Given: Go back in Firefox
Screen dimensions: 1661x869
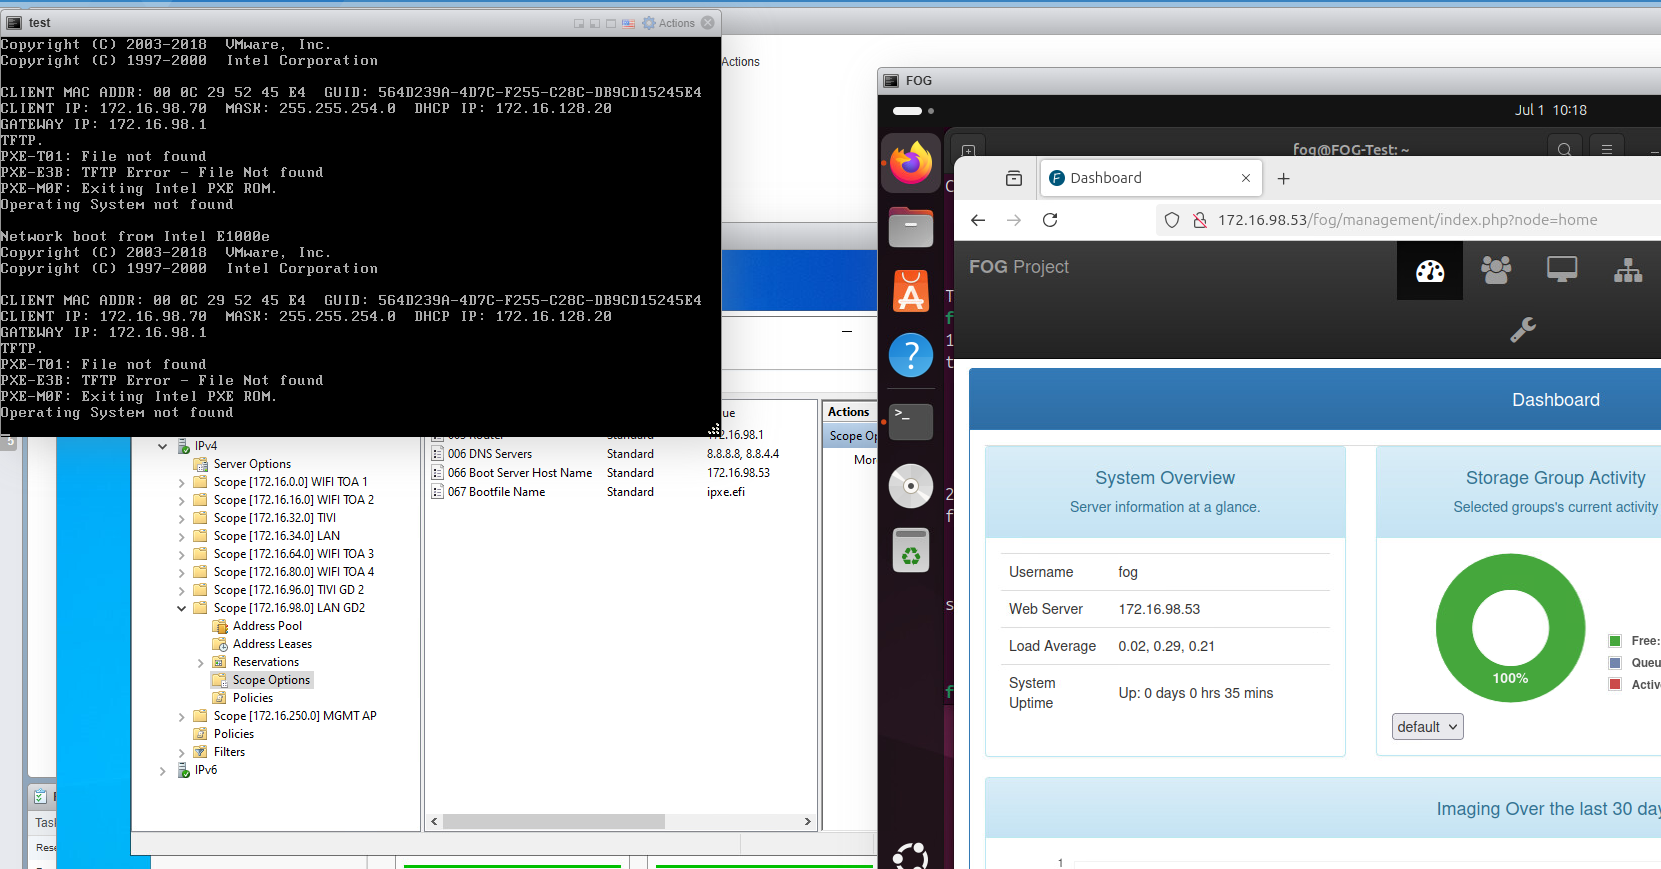Looking at the screenshot, I should tap(978, 220).
